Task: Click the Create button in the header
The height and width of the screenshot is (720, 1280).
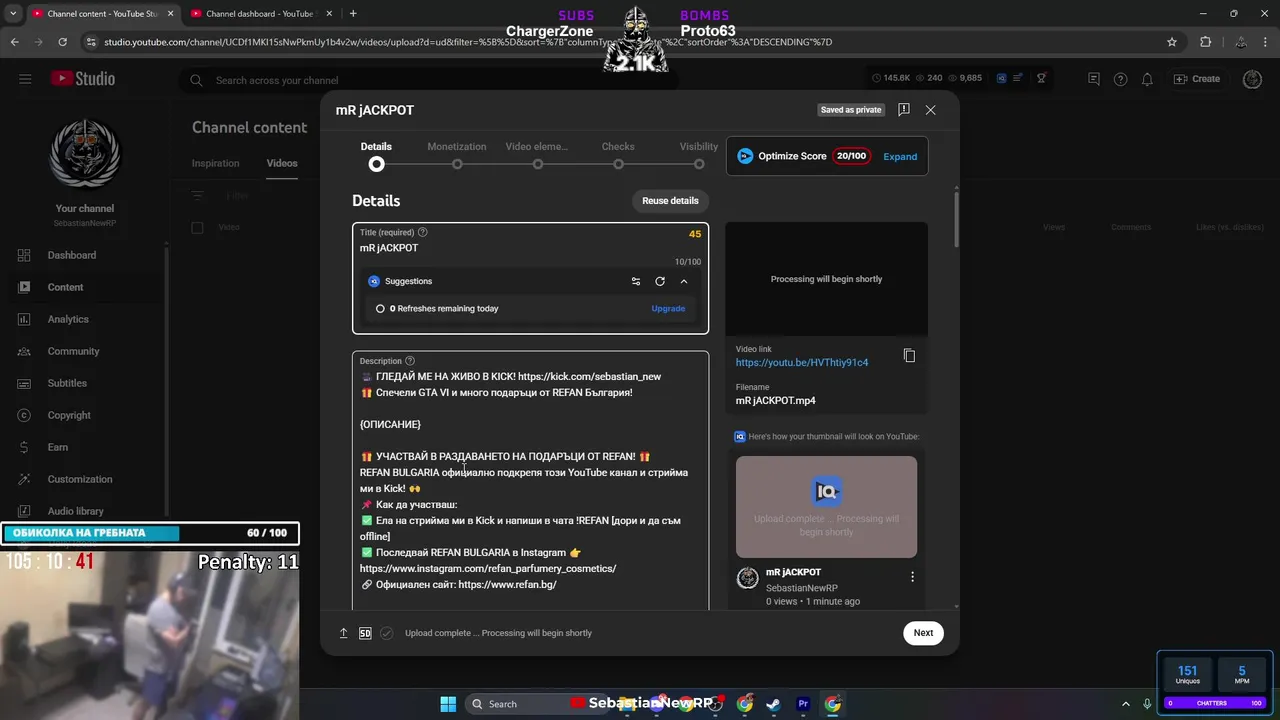Action: pyautogui.click(x=1197, y=79)
